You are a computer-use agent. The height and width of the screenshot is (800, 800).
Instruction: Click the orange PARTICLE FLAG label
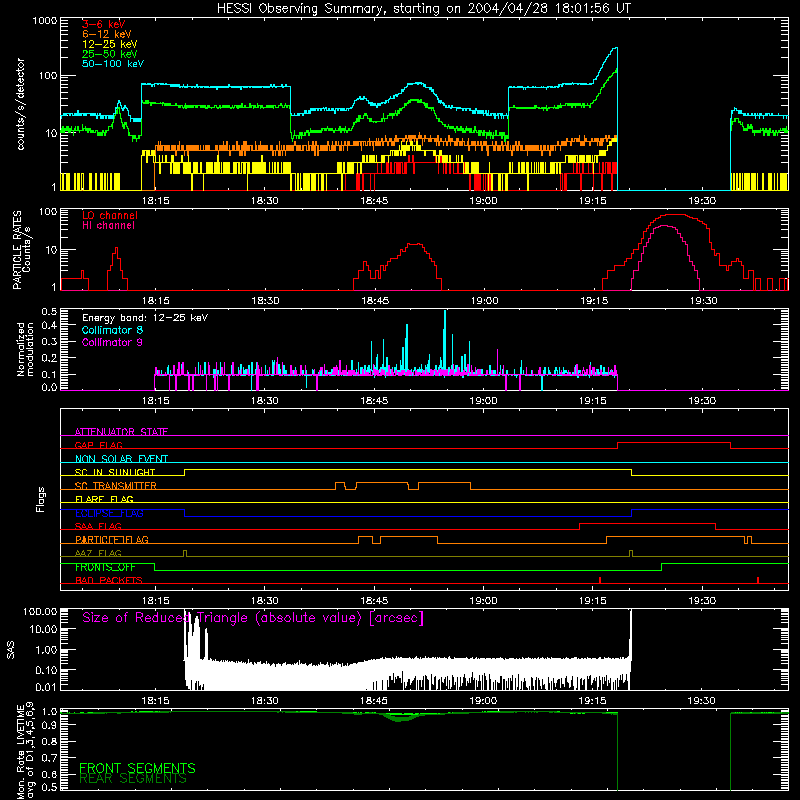[112, 540]
